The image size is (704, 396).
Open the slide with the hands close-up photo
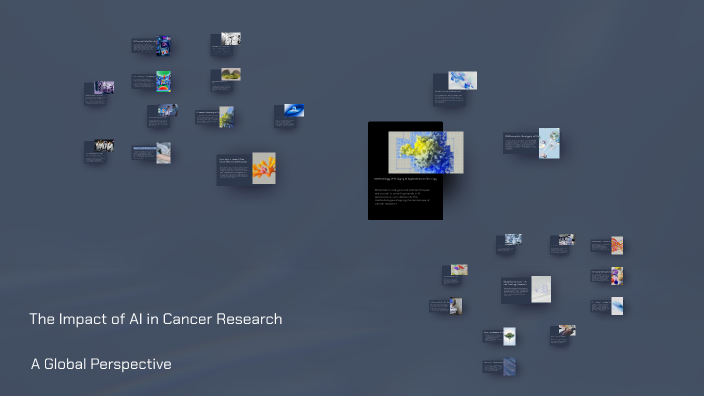click(563, 335)
